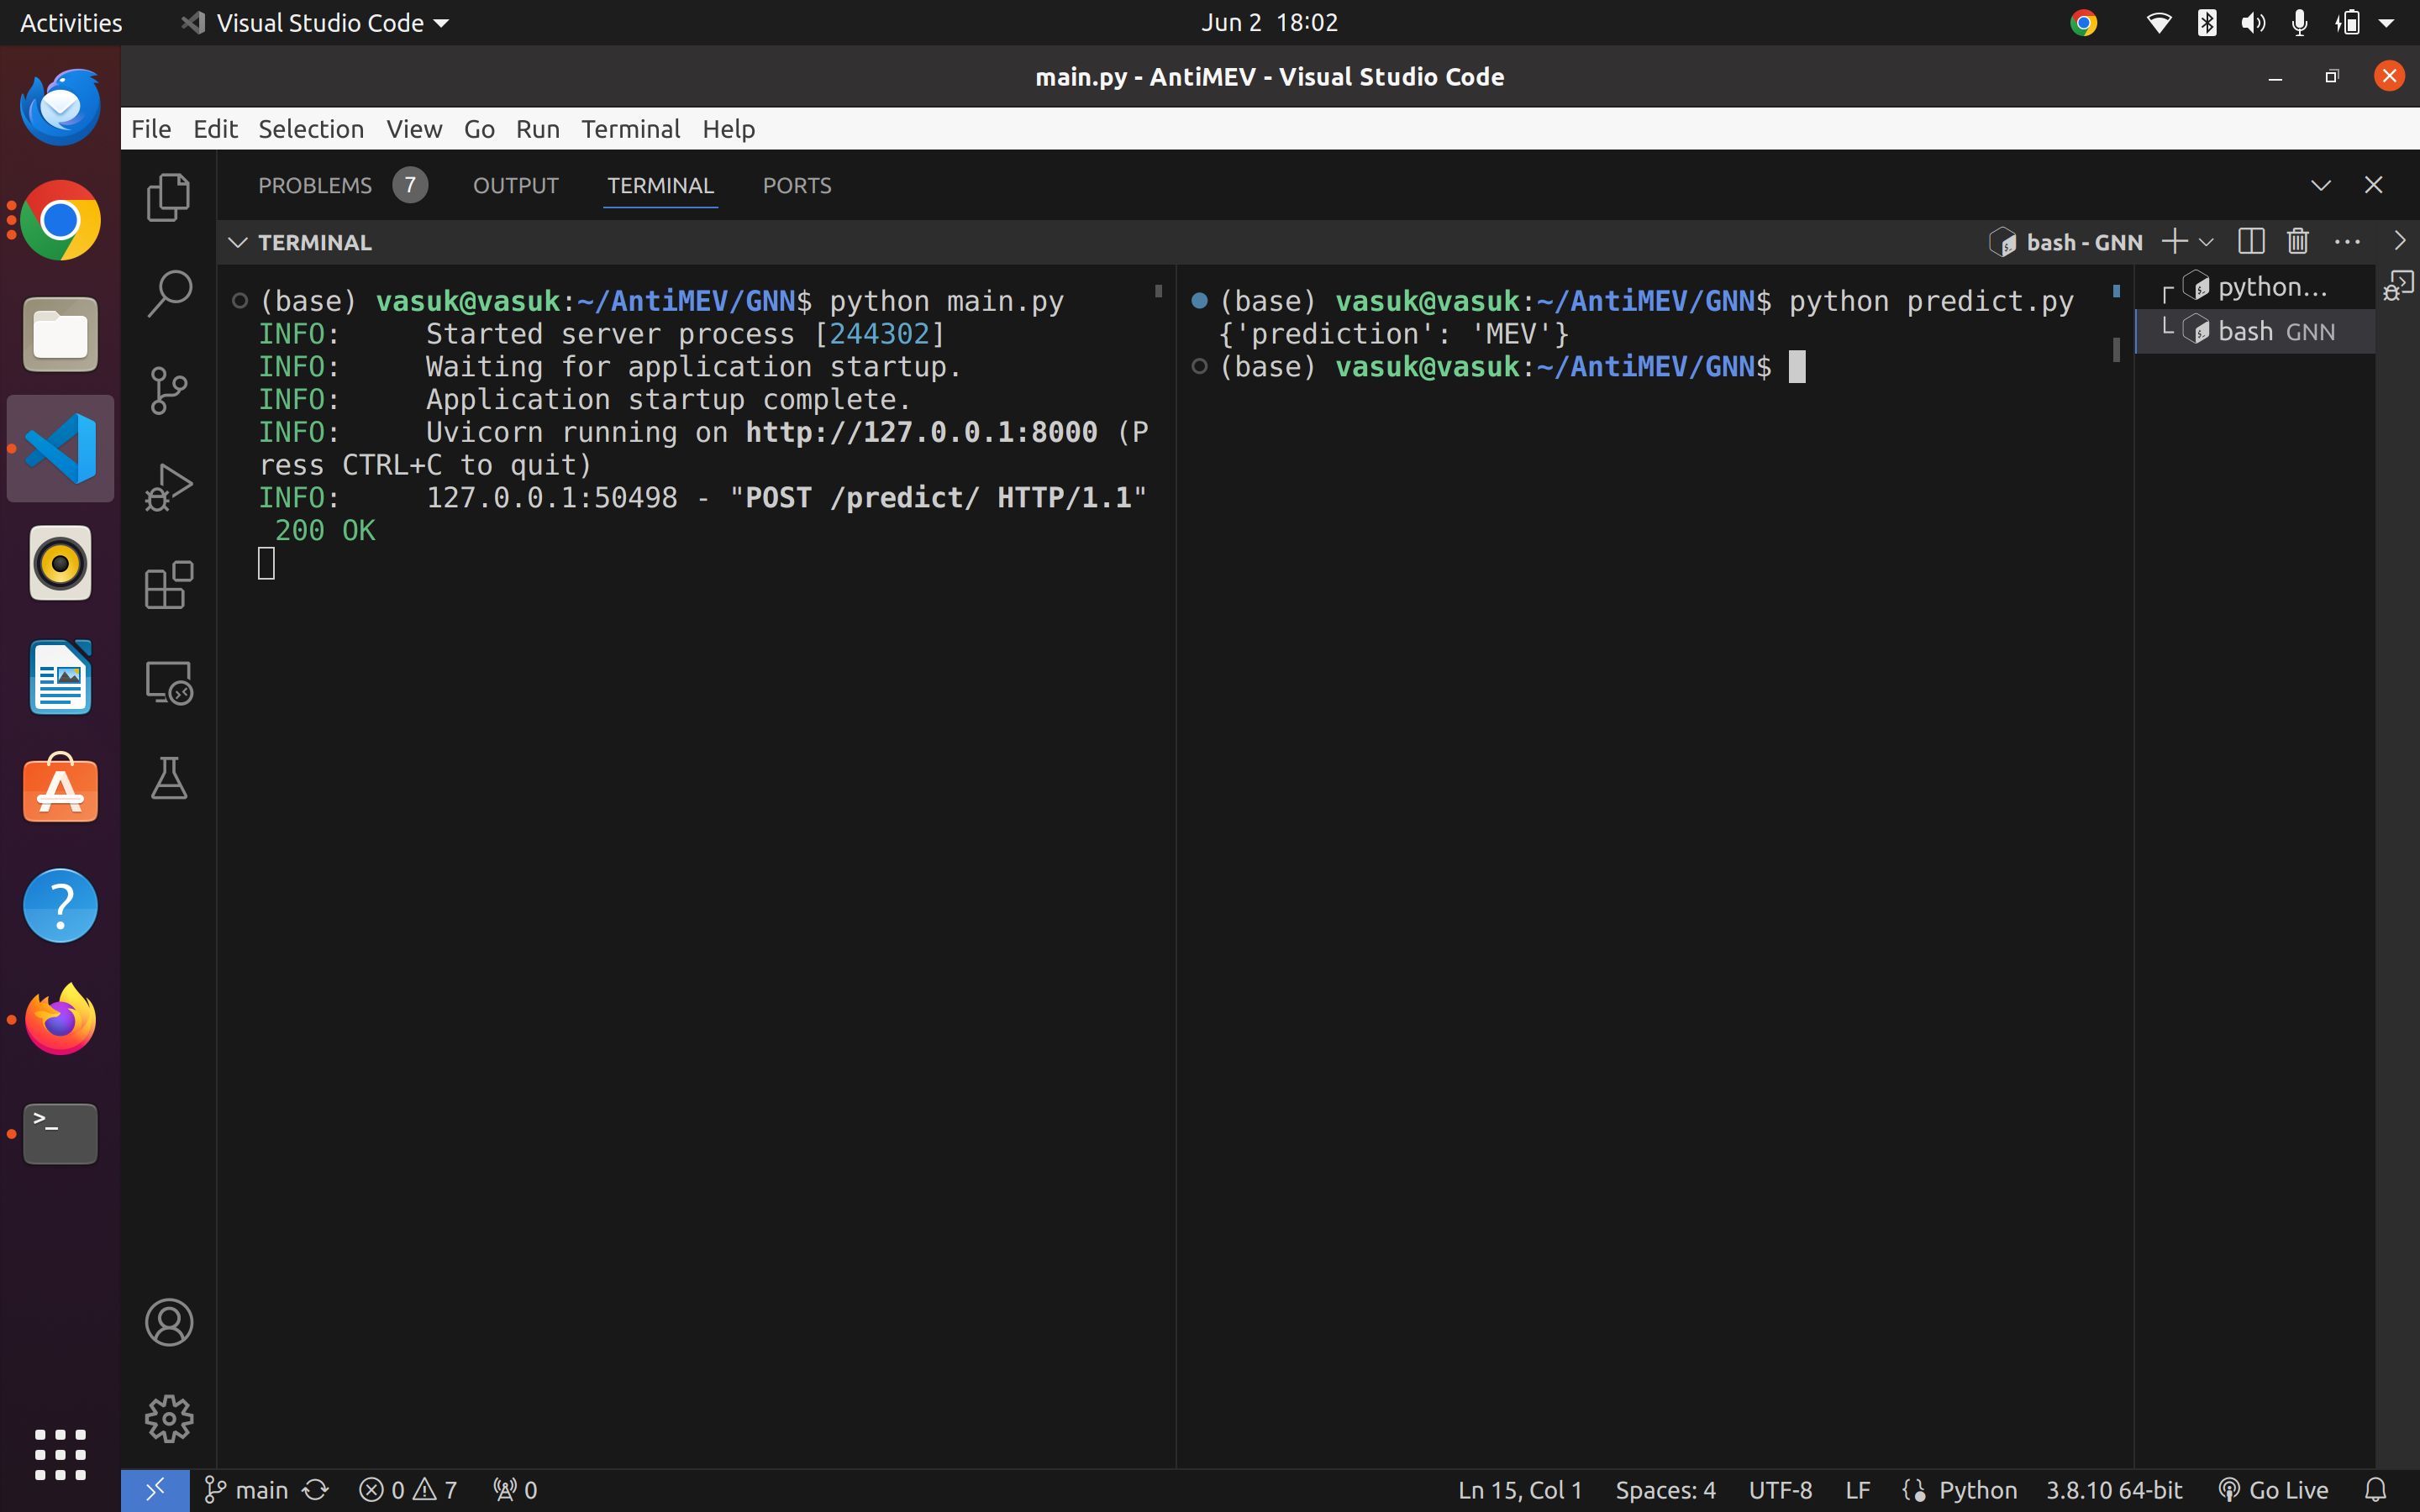Open the Search view in activity bar
This screenshot has width=2420, height=1512.
pyautogui.click(x=168, y=294)
